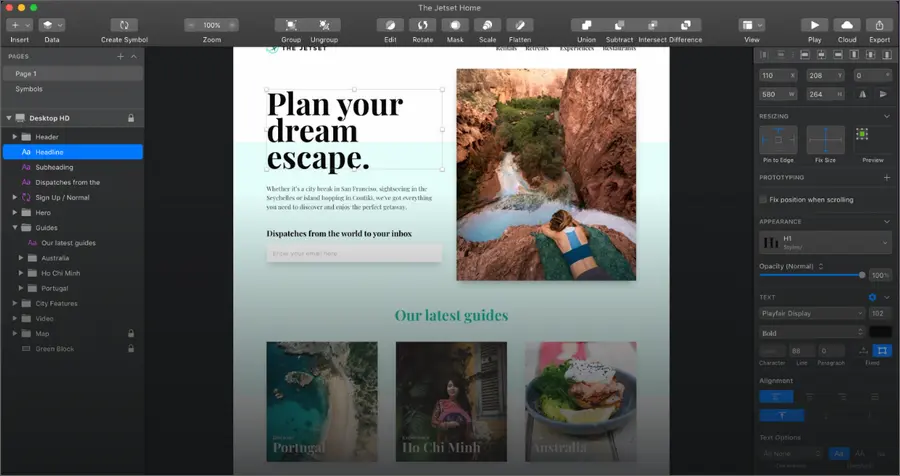Collapse the Guides layer group
The width and height of the screenshot is (900, 476).
pos(15,227)
